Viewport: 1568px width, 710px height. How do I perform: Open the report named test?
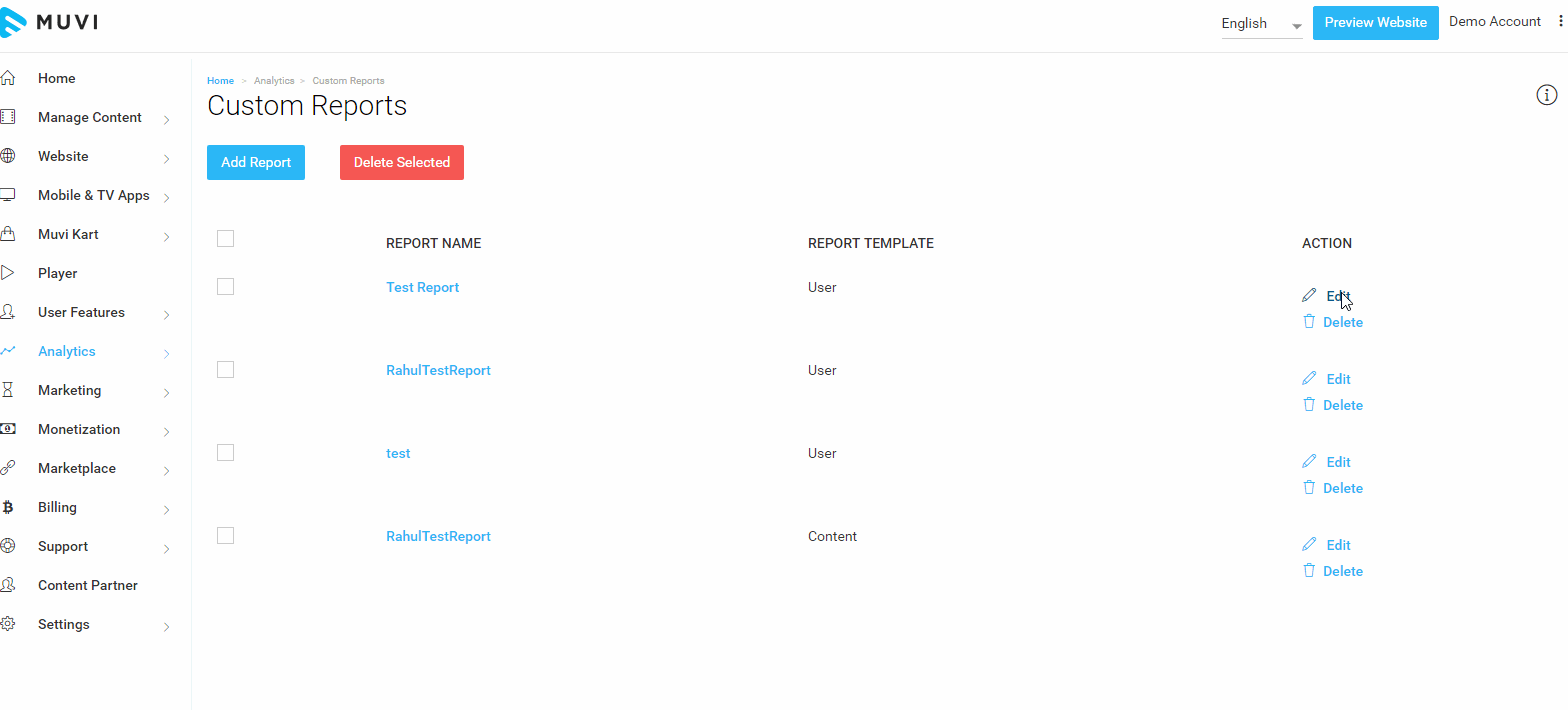398,453
